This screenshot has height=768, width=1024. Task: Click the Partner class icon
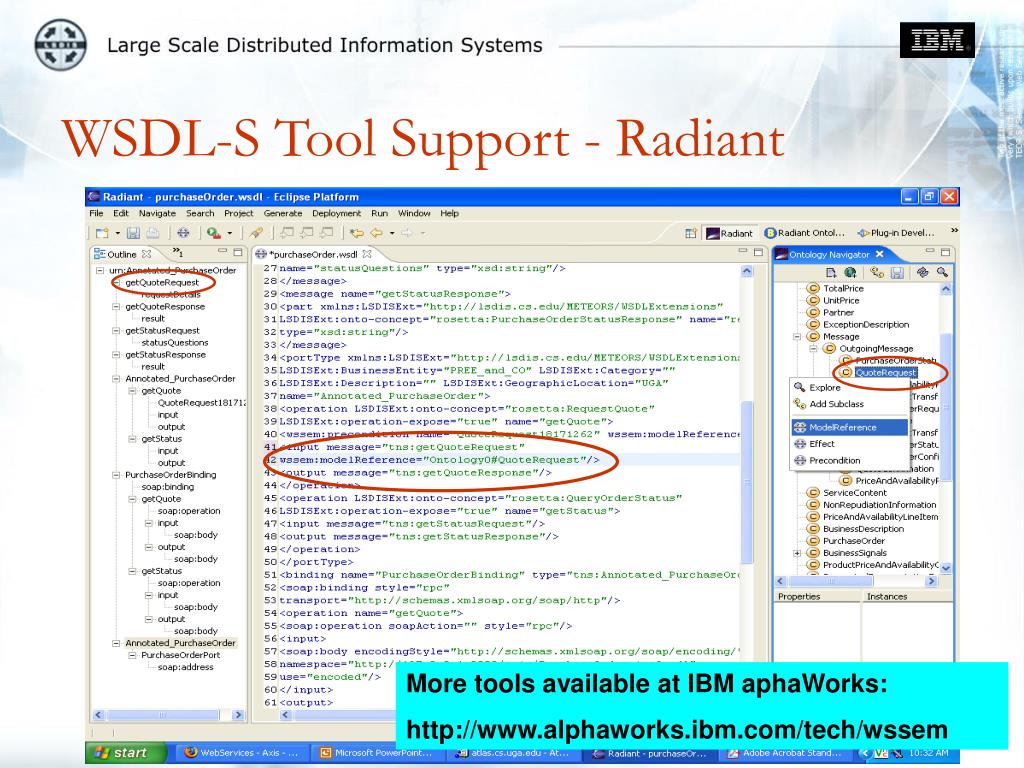point(813,312)
